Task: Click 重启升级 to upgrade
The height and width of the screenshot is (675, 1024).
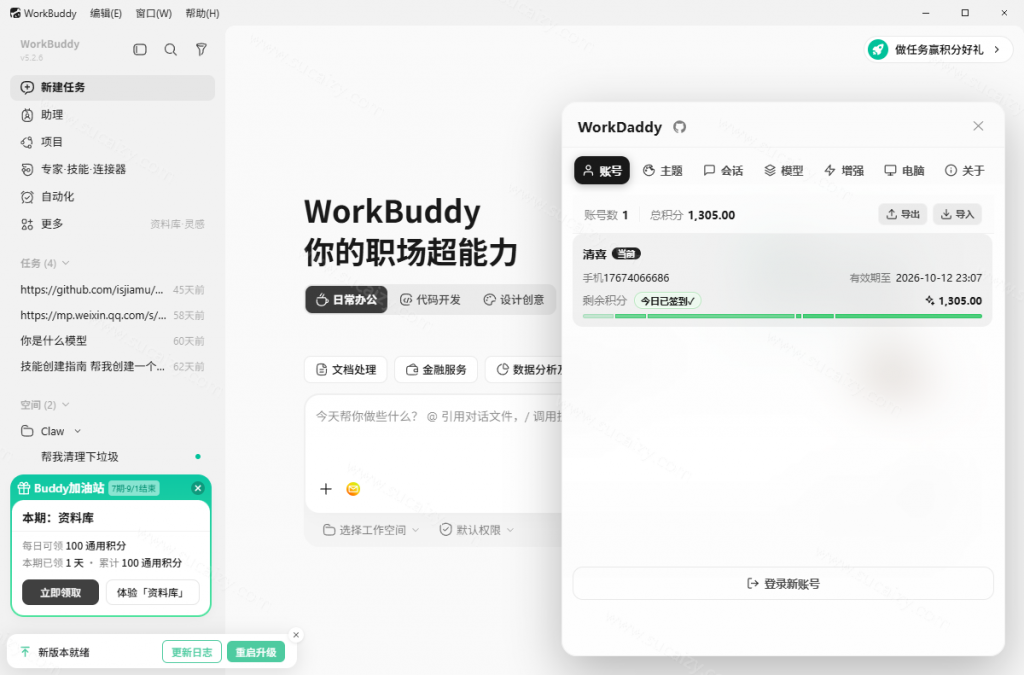Action: [x=255, y=652]
